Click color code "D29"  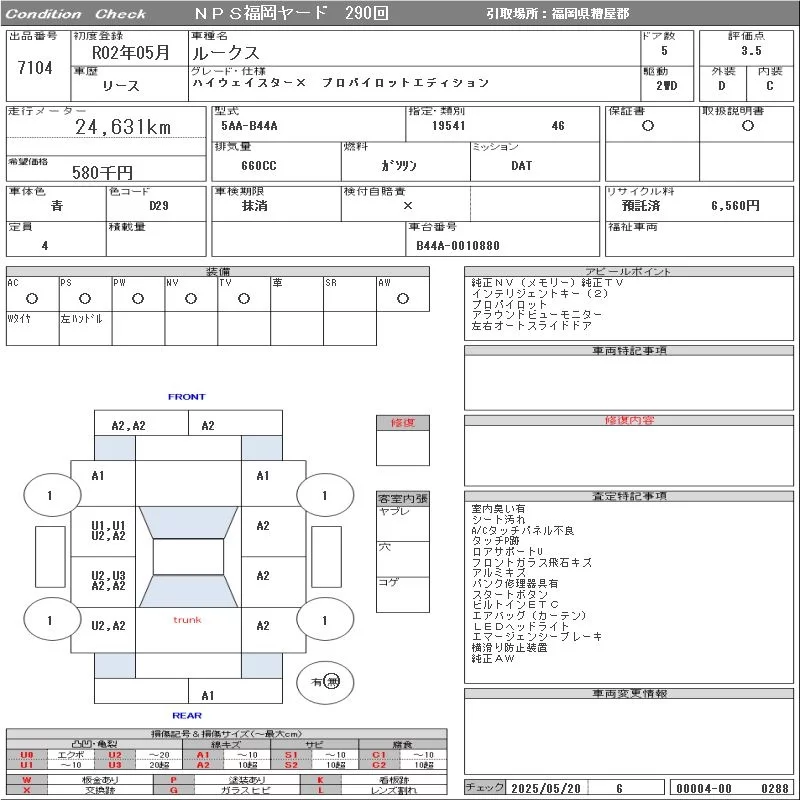tap(159, 206)
